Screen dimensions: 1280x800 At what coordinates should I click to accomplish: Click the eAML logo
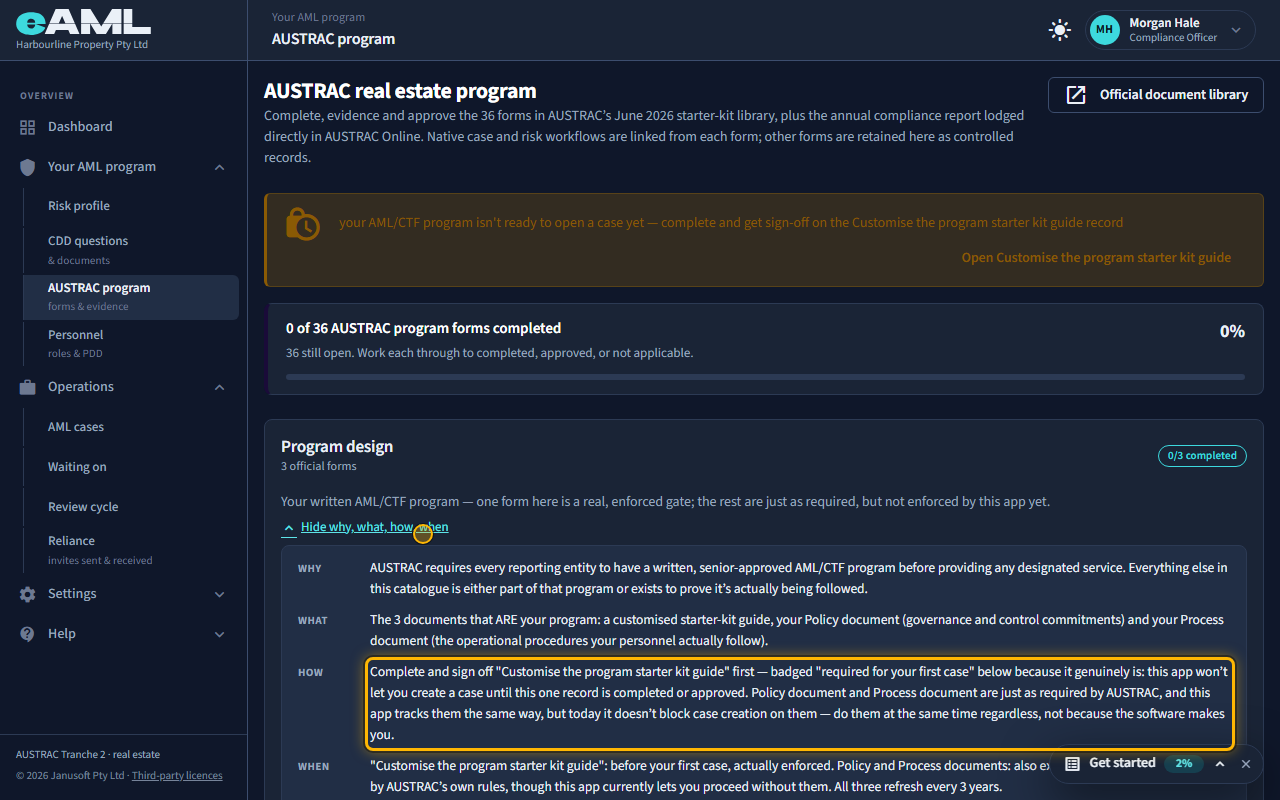83,20
